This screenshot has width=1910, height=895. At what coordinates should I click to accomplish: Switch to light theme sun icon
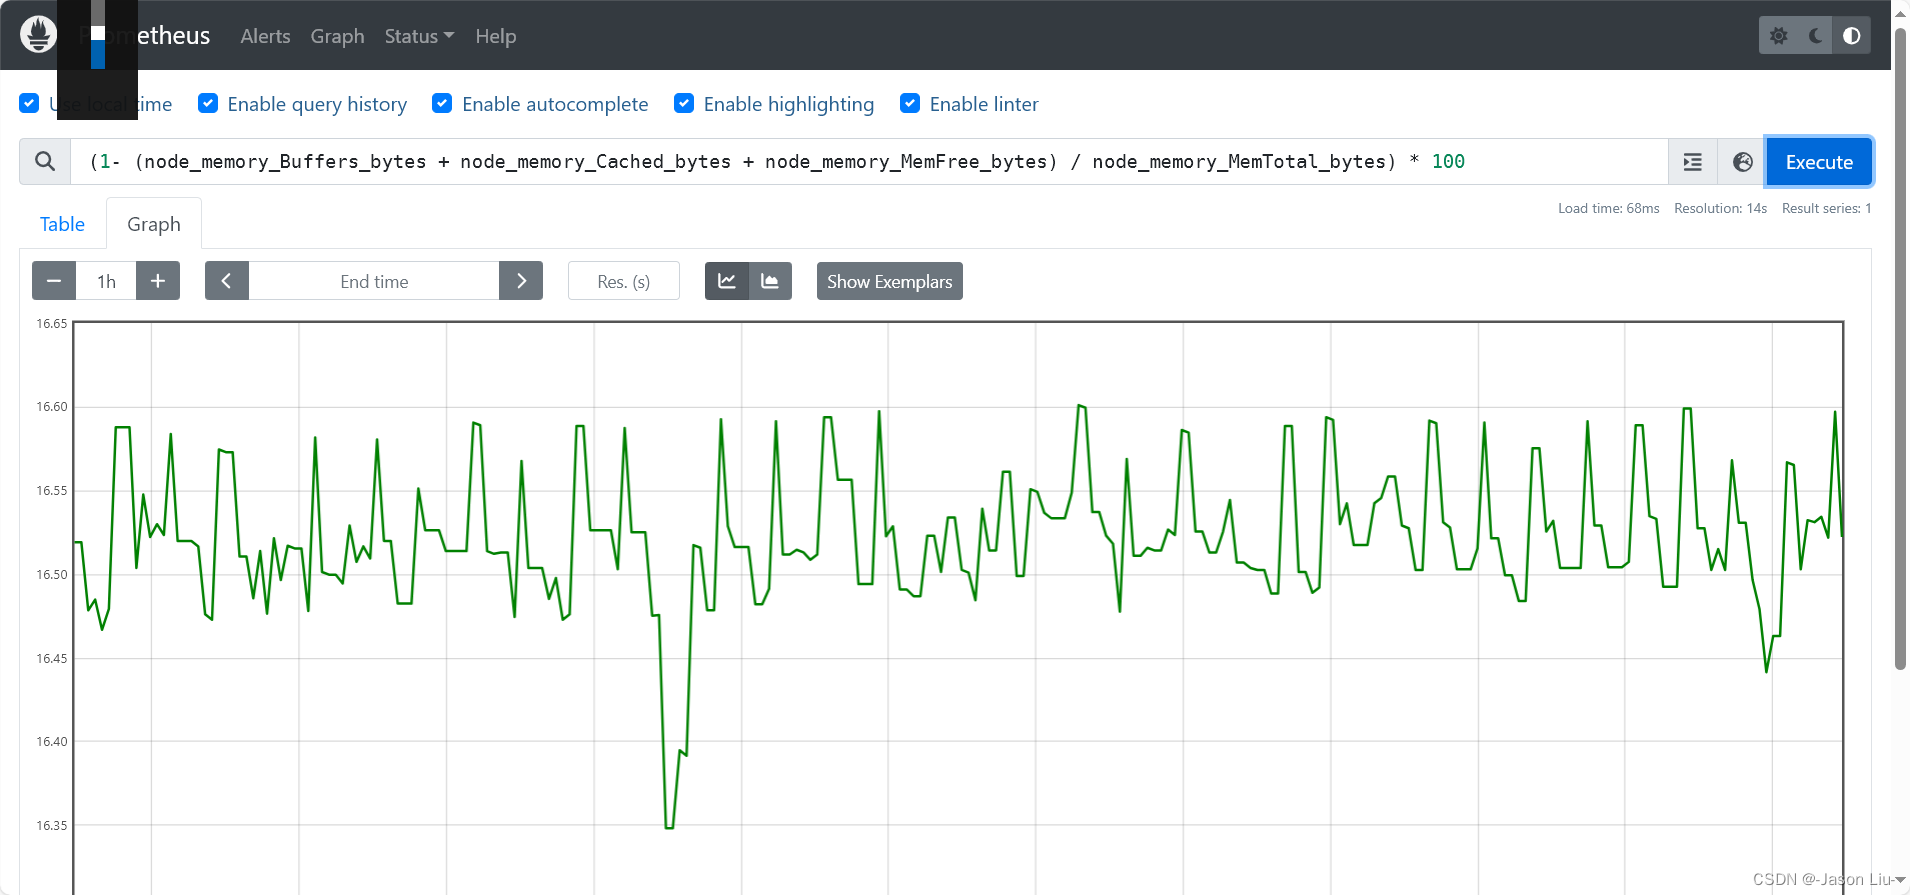[x=1778, y=36]
